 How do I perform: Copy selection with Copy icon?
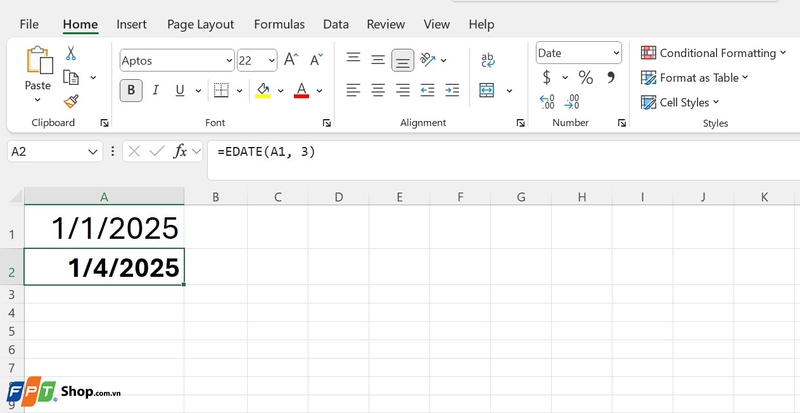coord(71,78)
